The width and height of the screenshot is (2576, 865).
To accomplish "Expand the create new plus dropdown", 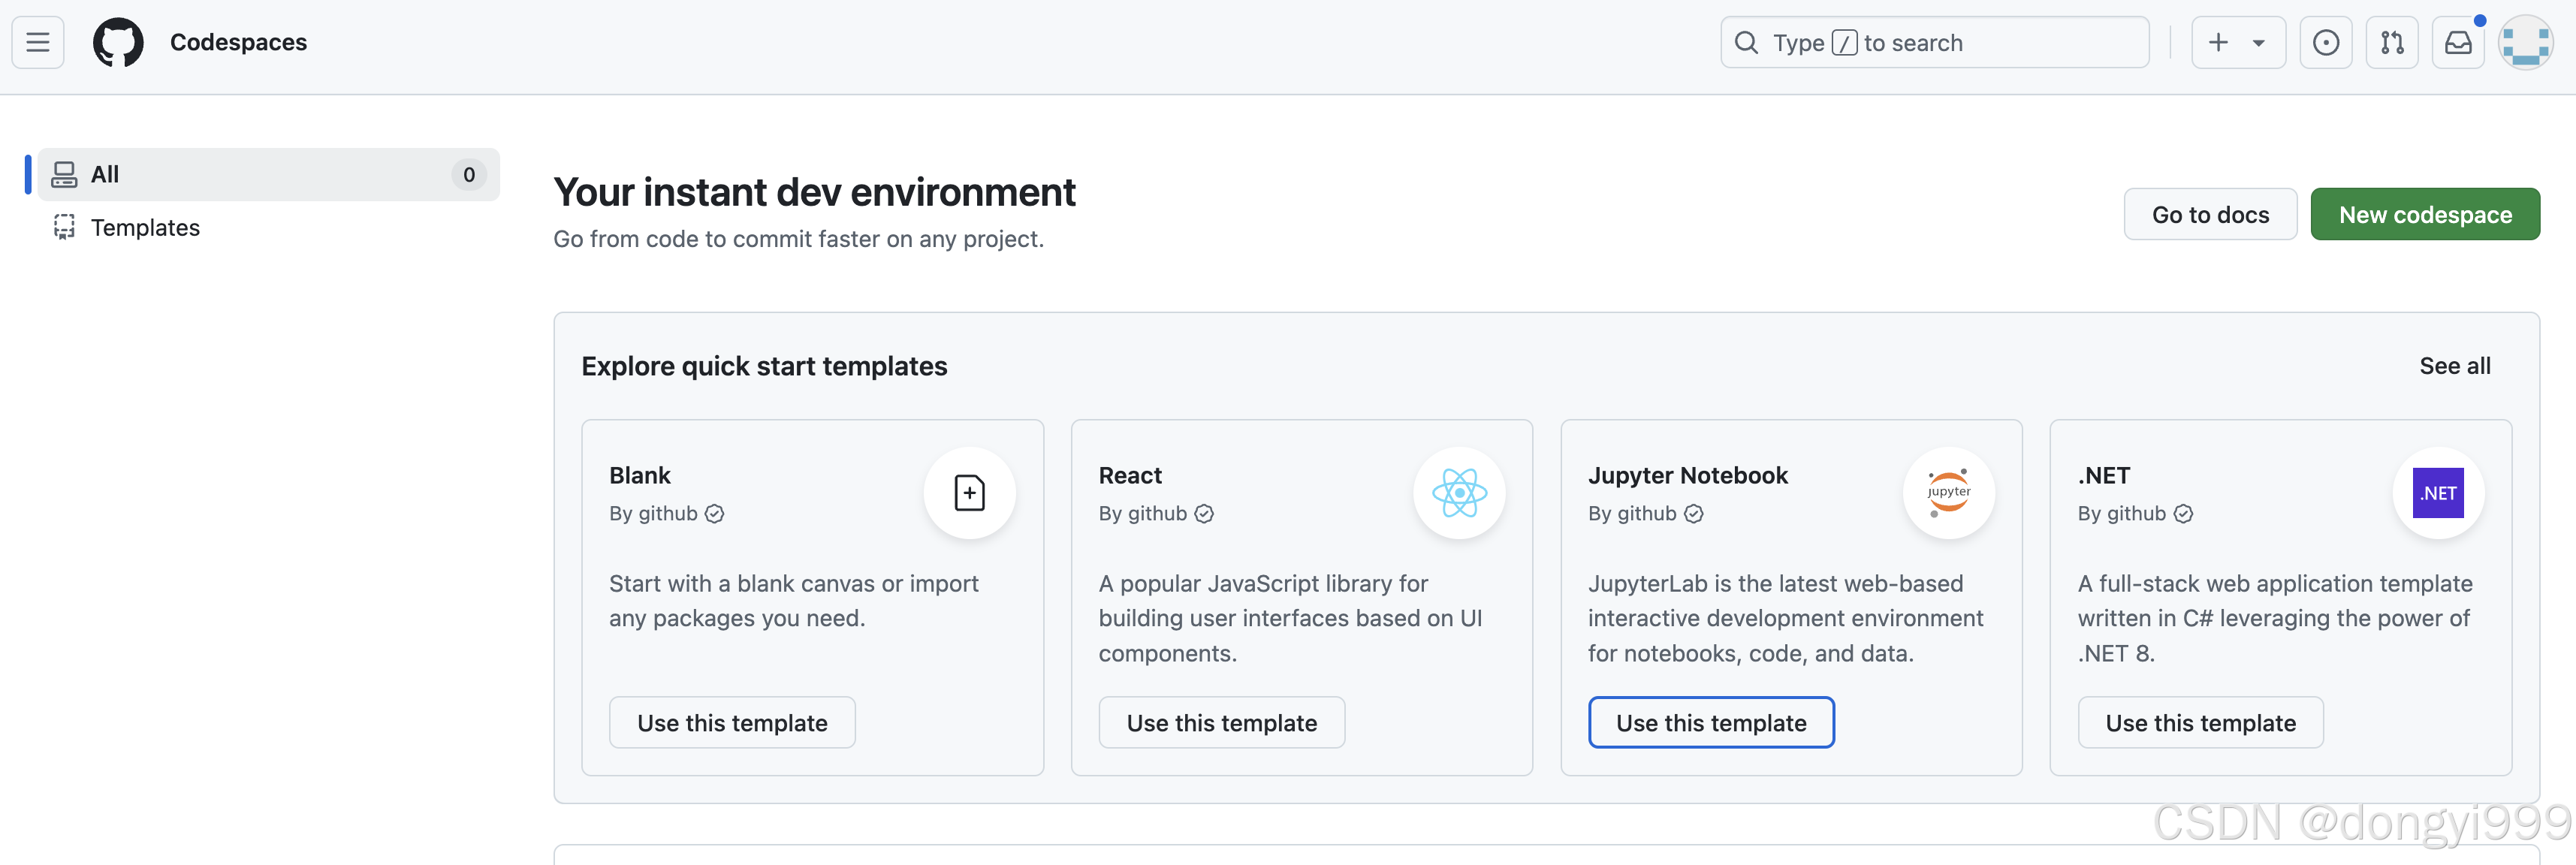I will coord(2237,42).
